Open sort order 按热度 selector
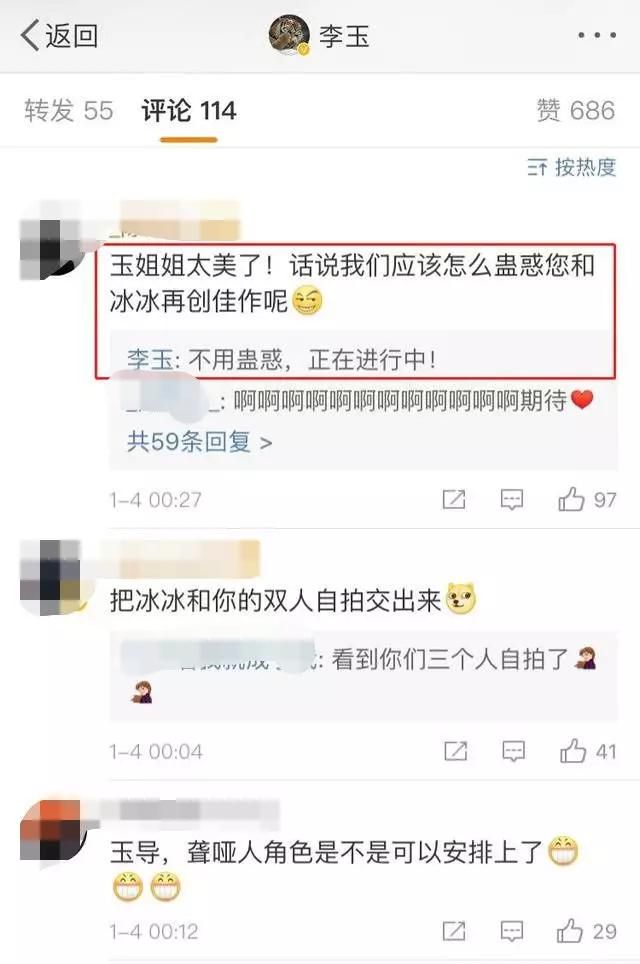Image resolution: width=640 pixels, height=964 pixels. tap(572, 167)
